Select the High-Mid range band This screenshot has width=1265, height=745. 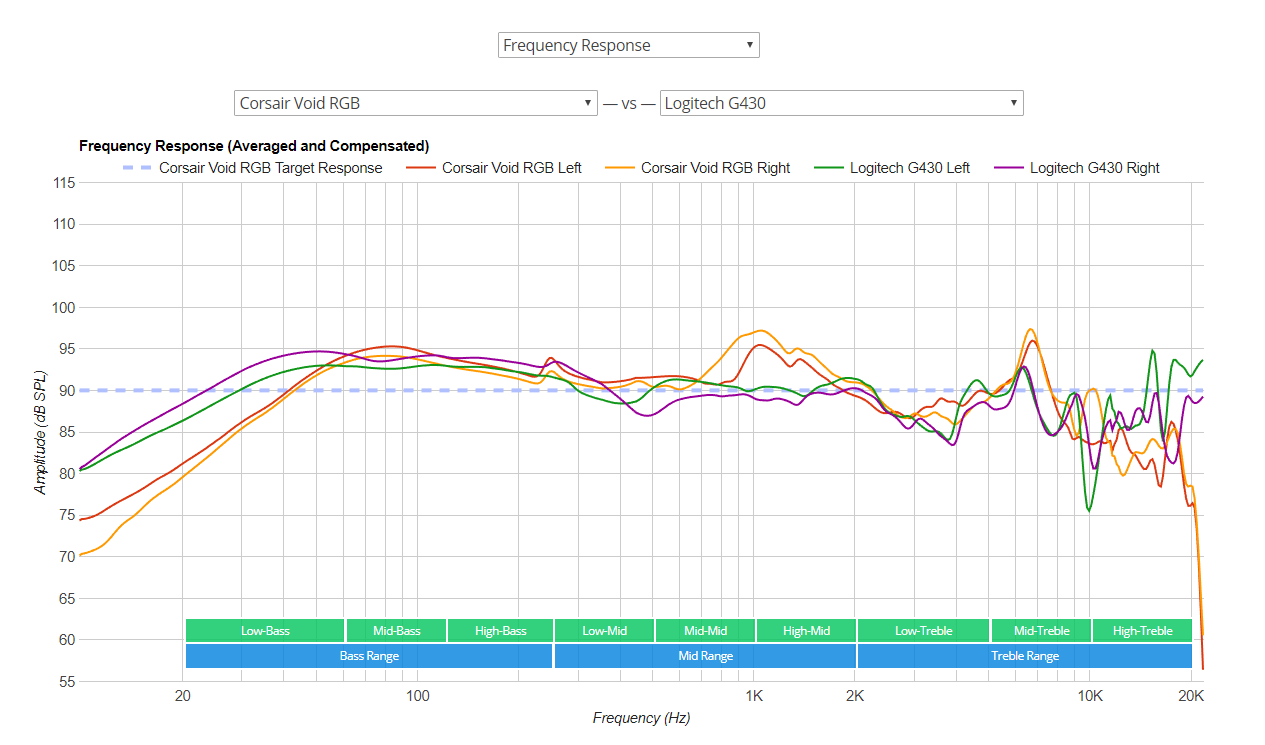coord(806,630)
